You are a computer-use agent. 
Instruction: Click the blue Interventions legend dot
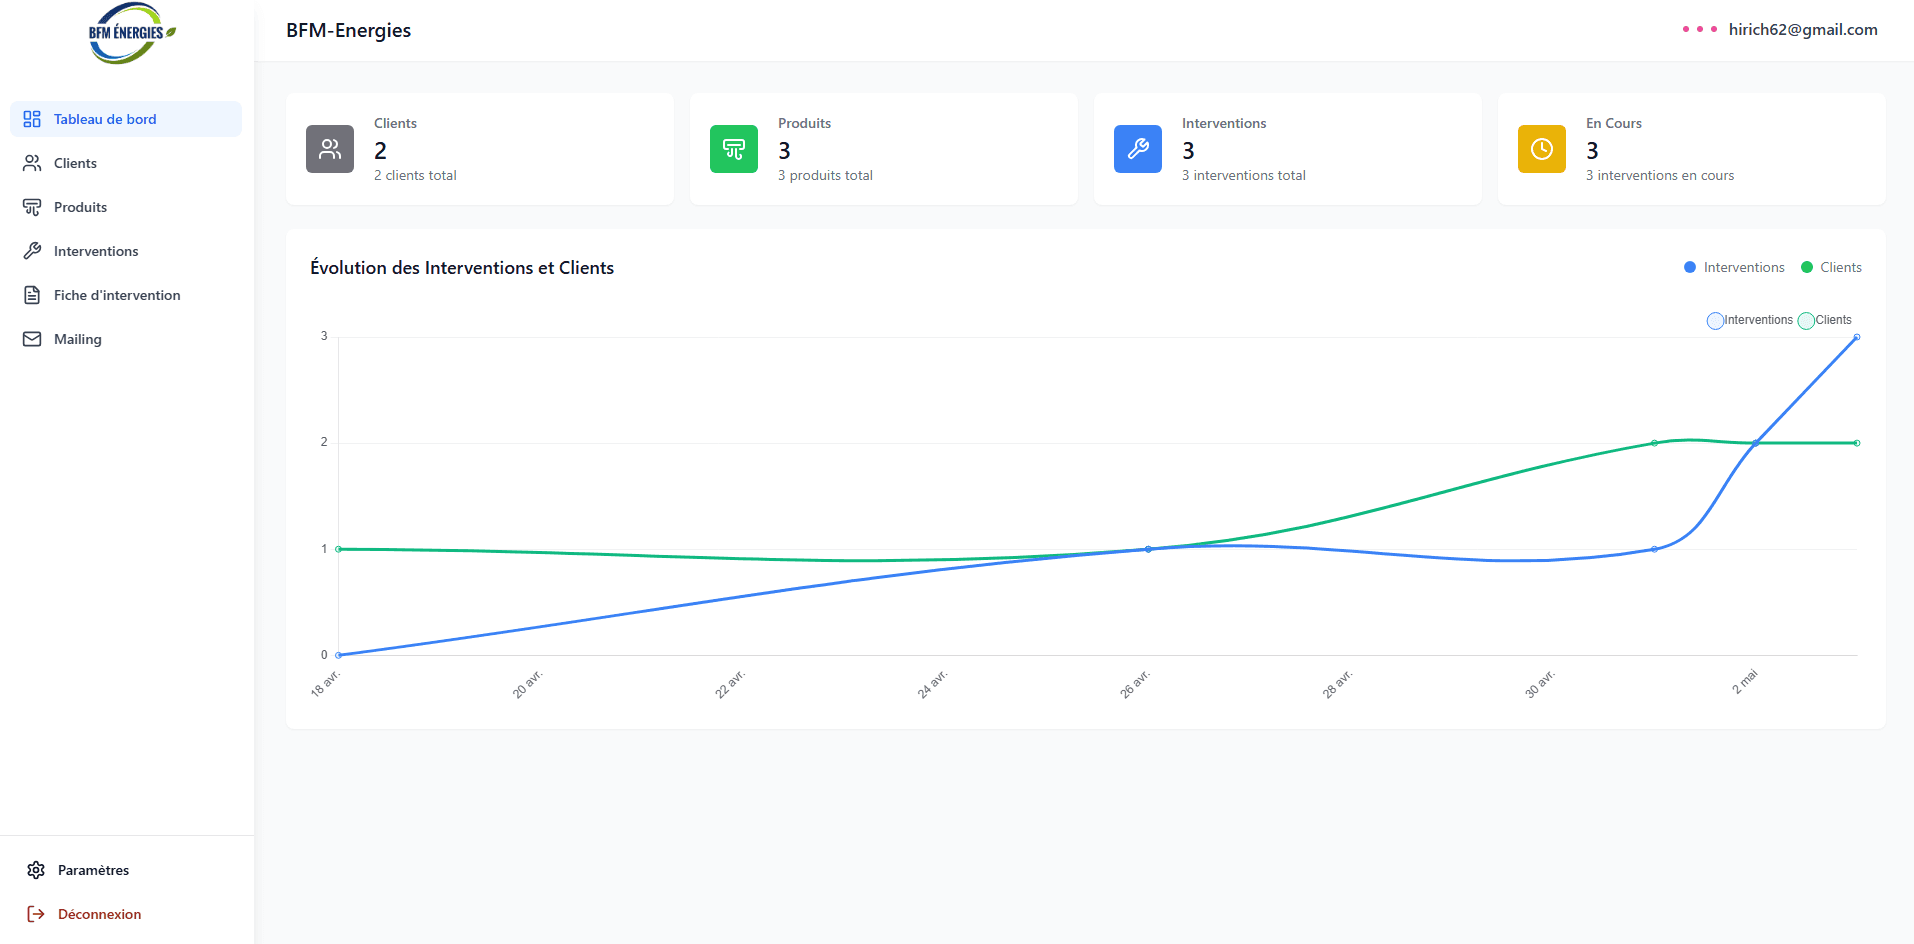pos(1690,267)
